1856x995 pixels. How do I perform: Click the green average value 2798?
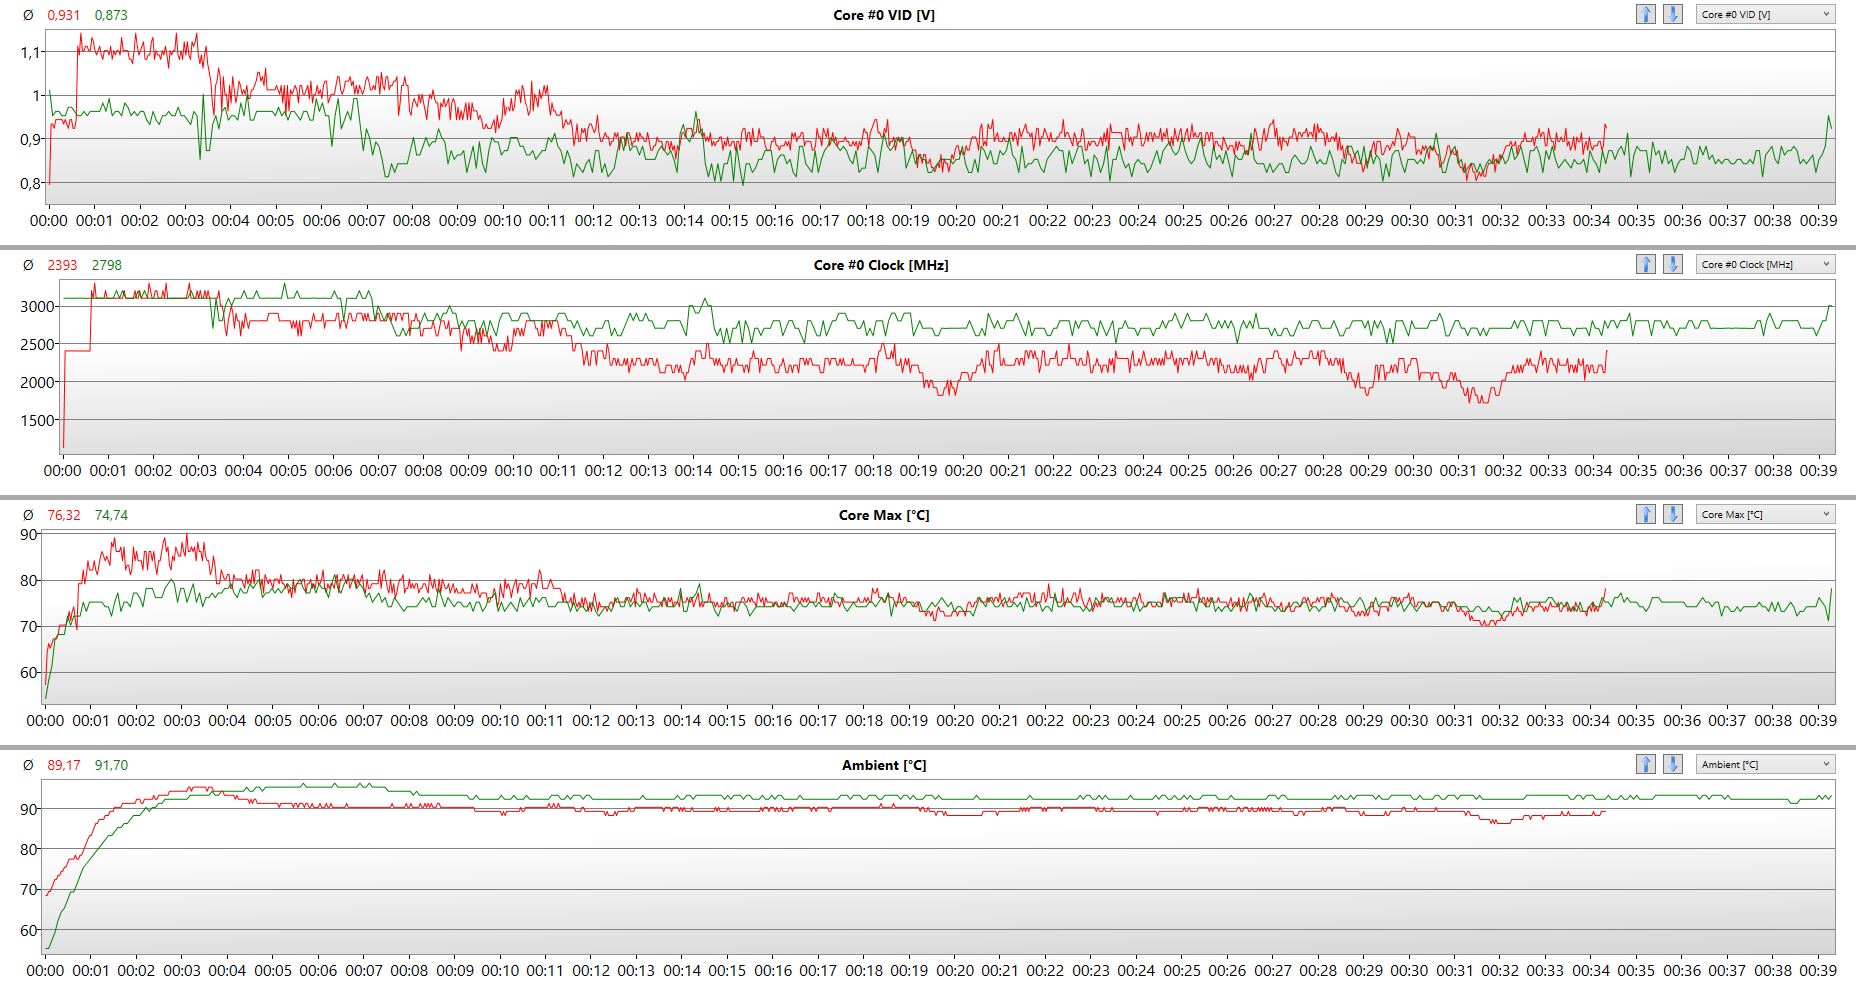tap(107, 265)
